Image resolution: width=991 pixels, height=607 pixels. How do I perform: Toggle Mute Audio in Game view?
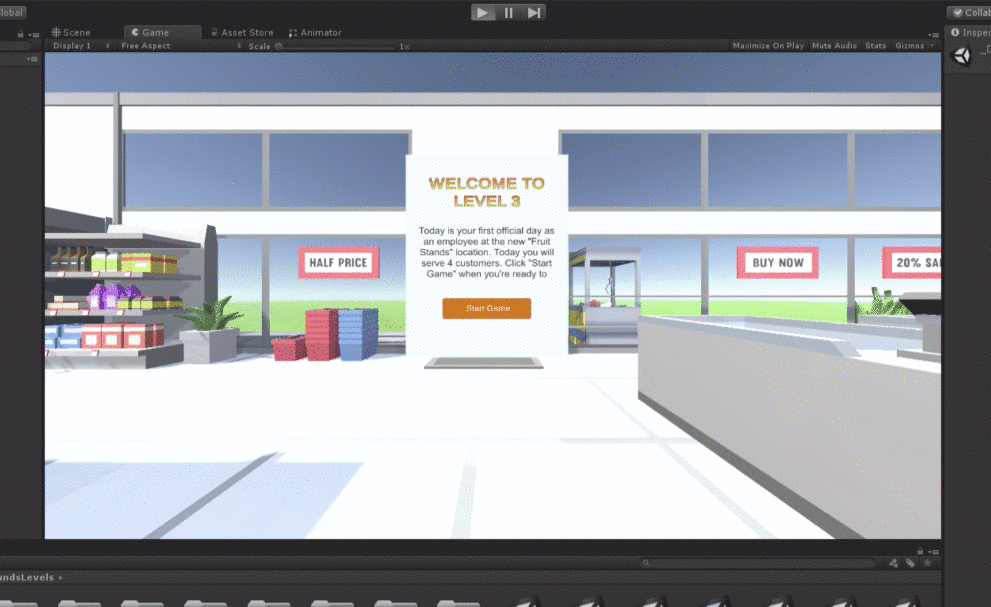(x=834, y=46)
